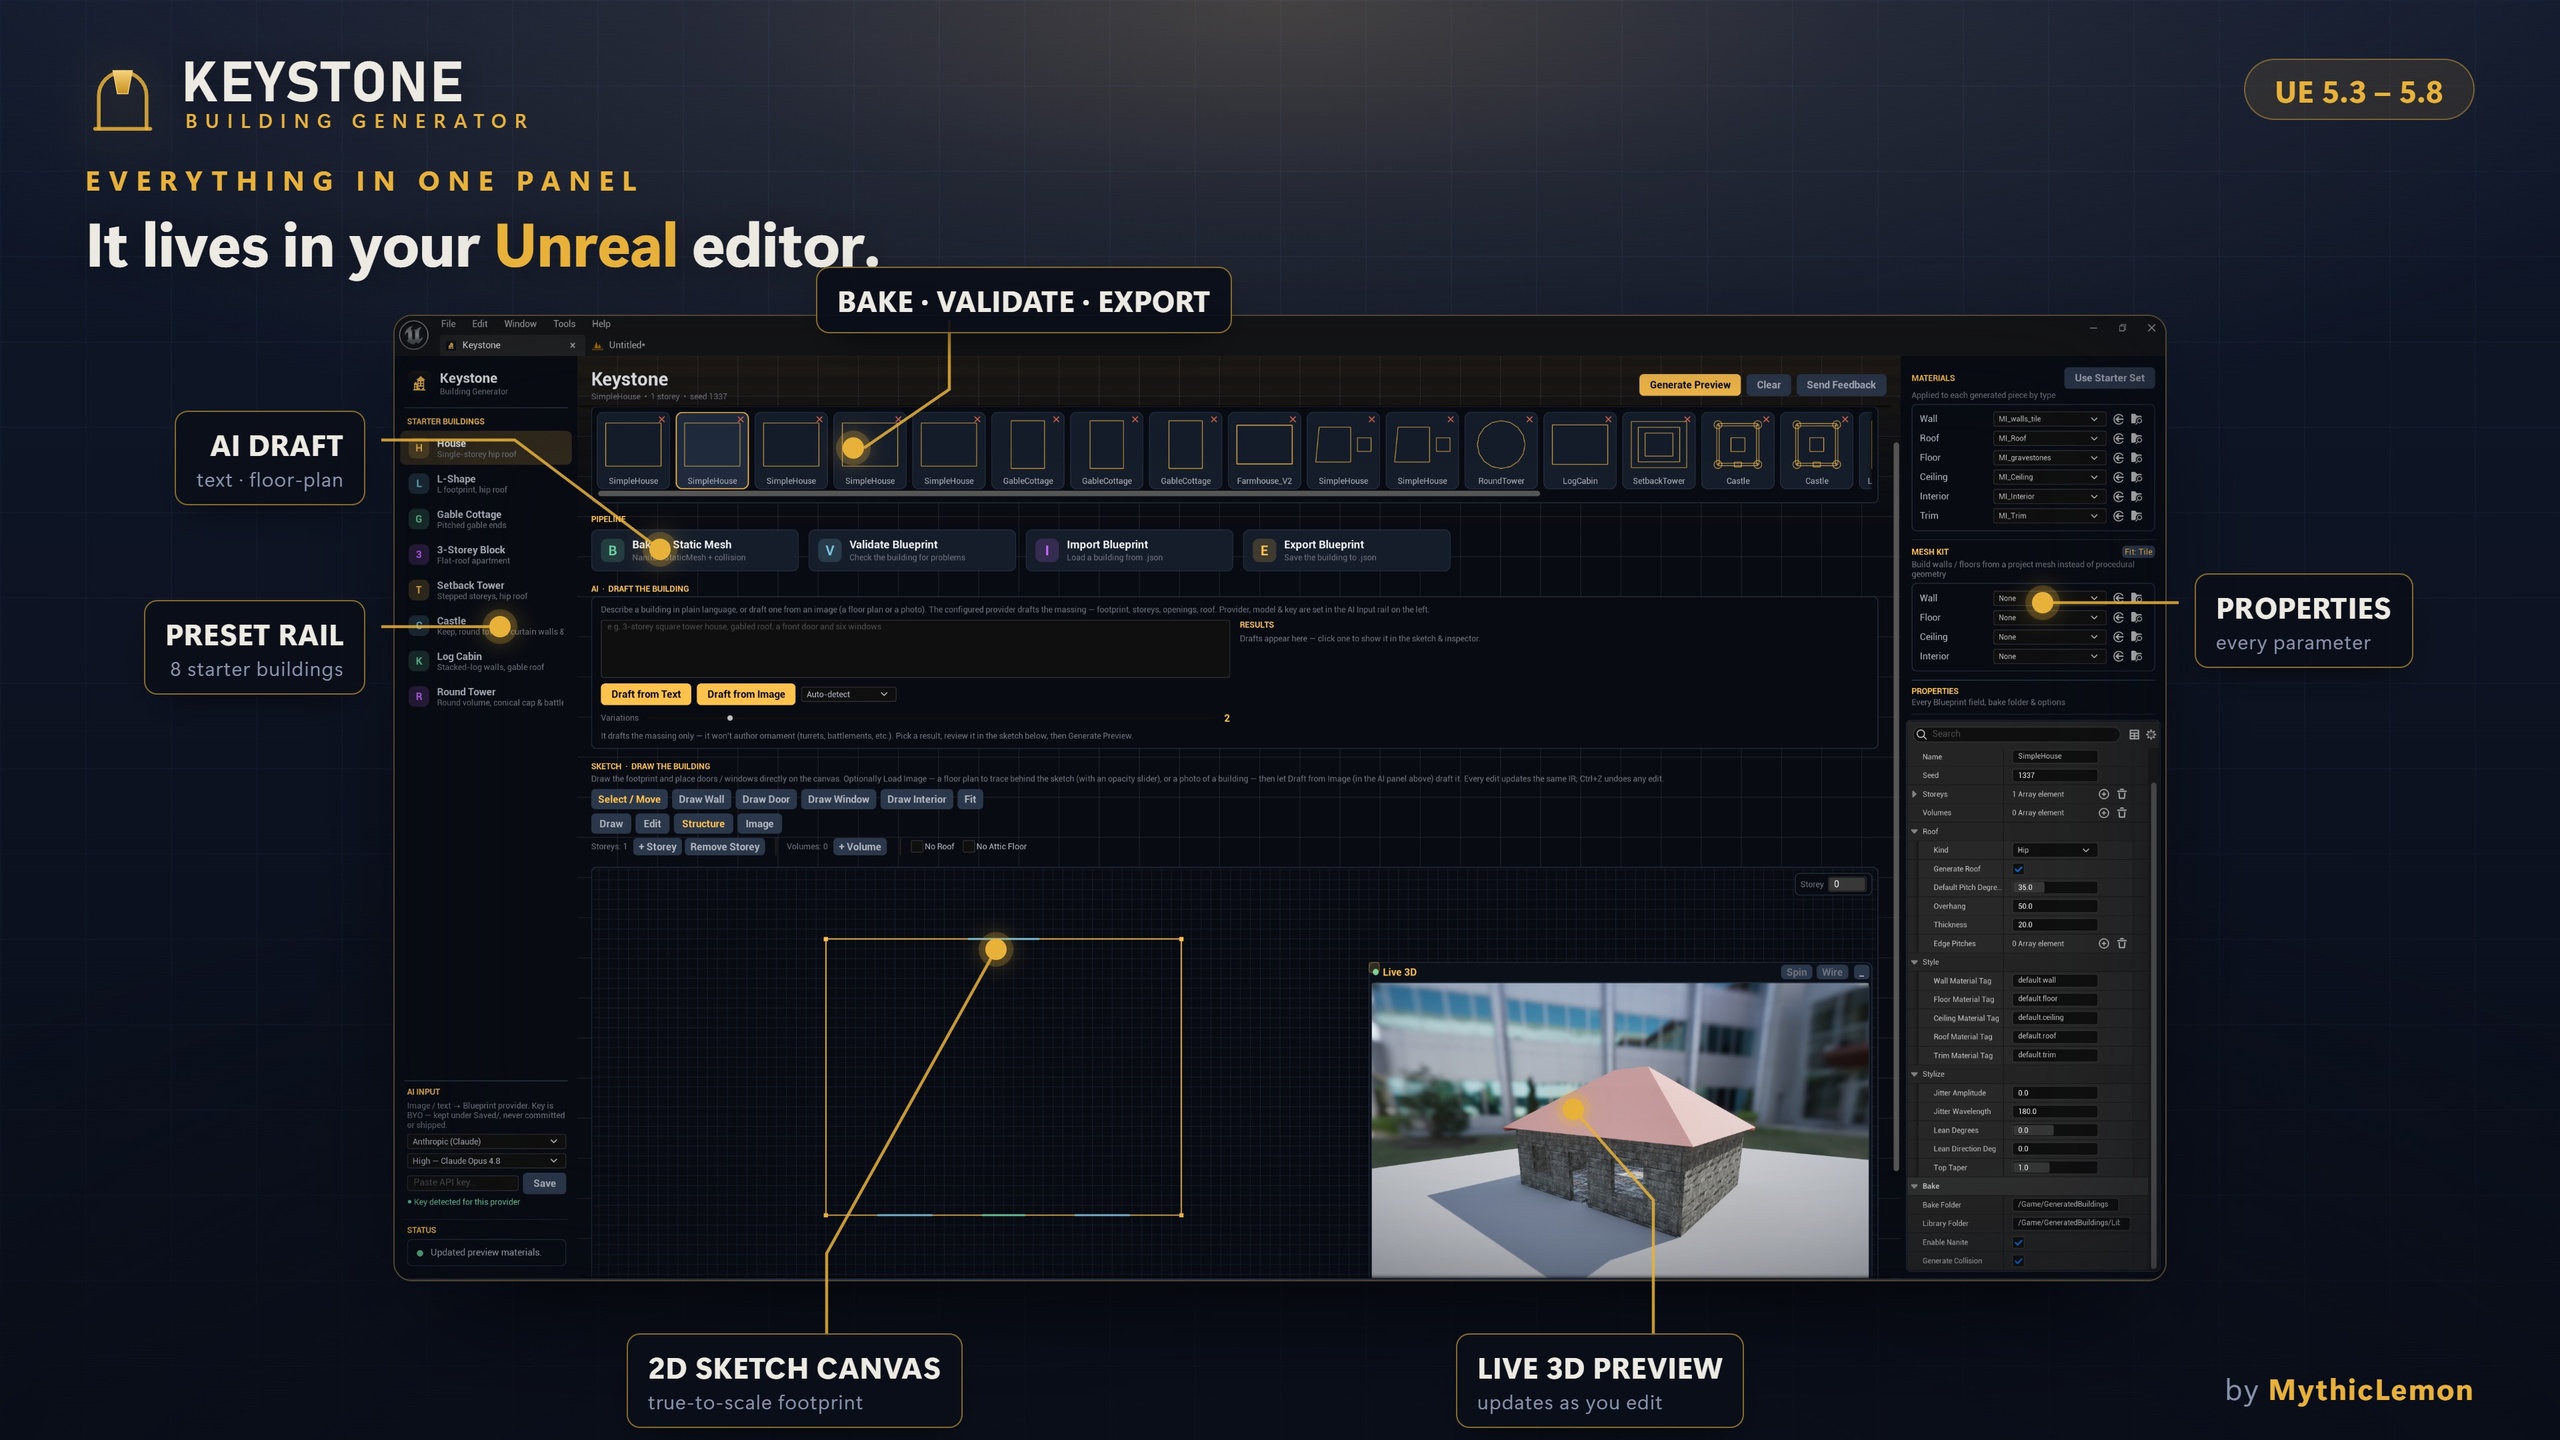Click the Use Starter Set button
The height and width of the screenshot is (1440, 2560).
click(2109, 378)
